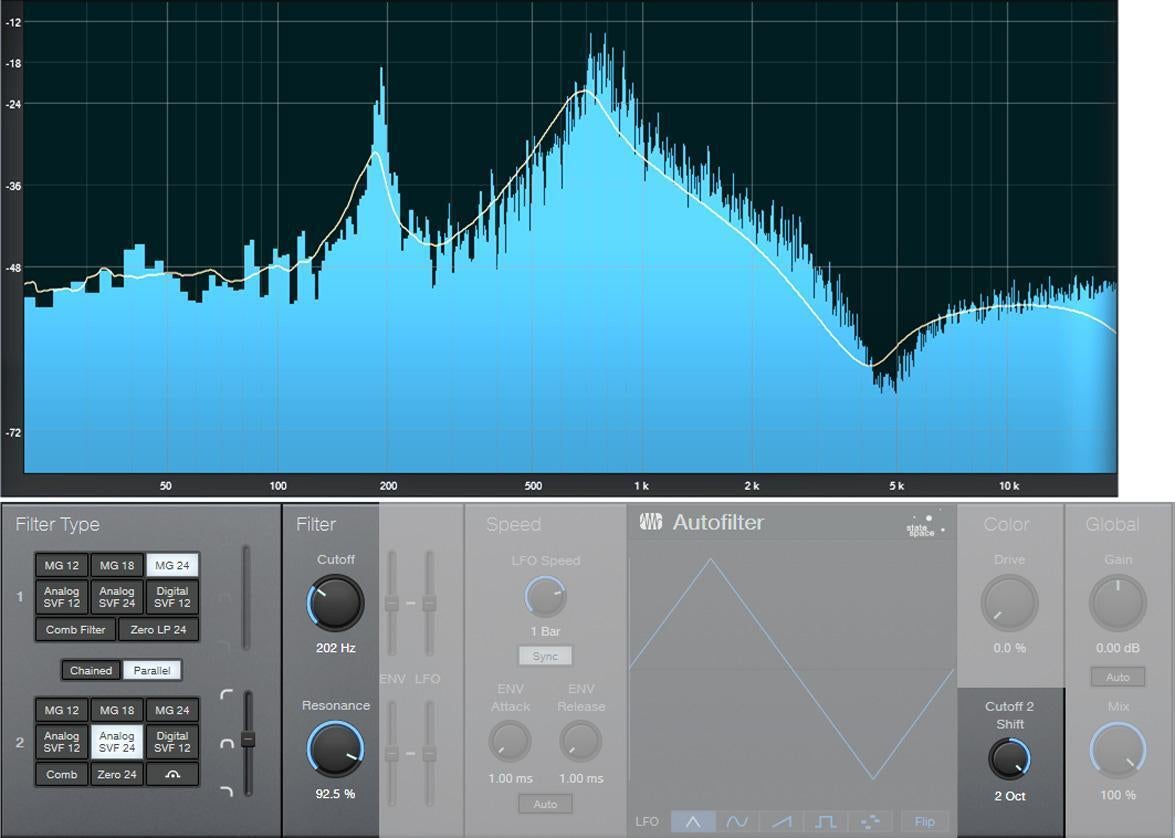Enable Sync for LFO Speed
The image size is (1175, 838).
[x=545, y=656]
